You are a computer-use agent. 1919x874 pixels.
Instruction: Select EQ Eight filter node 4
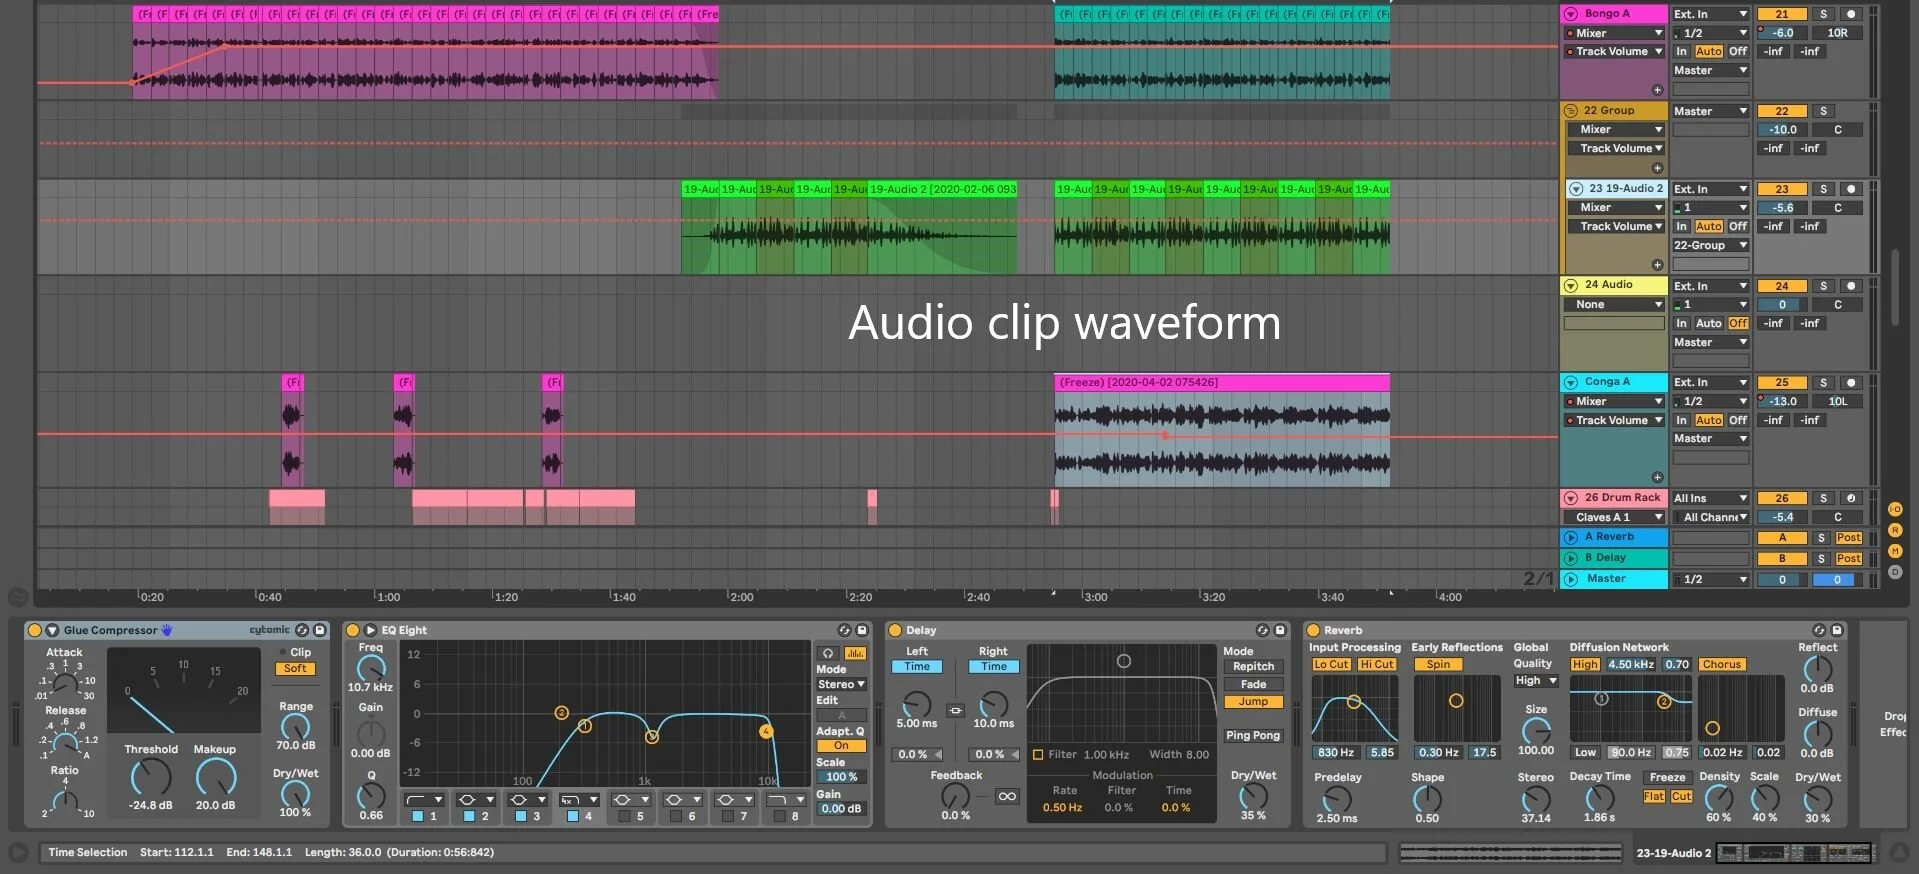point(766,732)
